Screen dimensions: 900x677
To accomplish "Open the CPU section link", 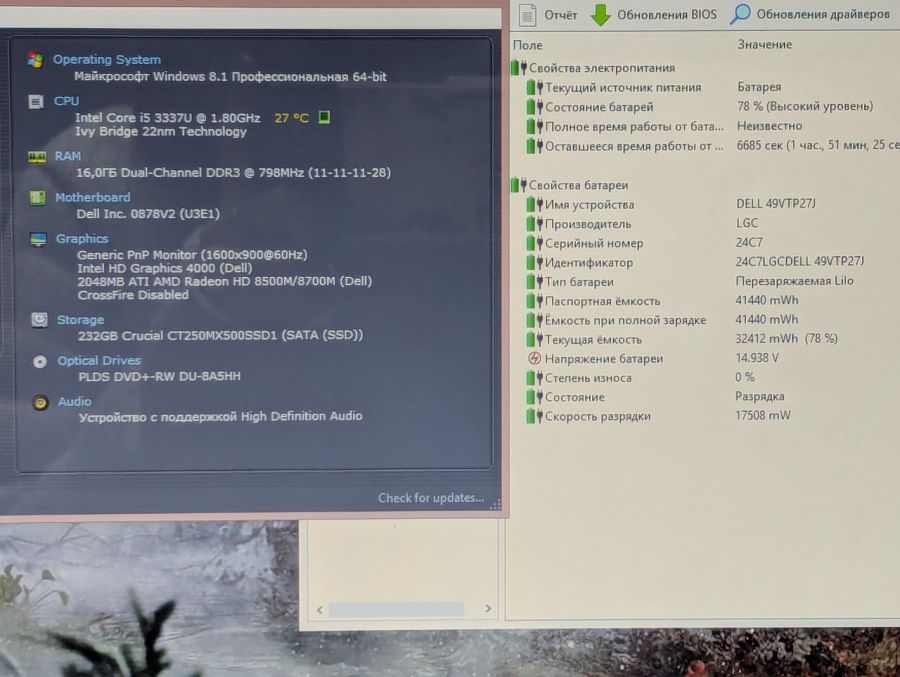I will tap(67, 101).
